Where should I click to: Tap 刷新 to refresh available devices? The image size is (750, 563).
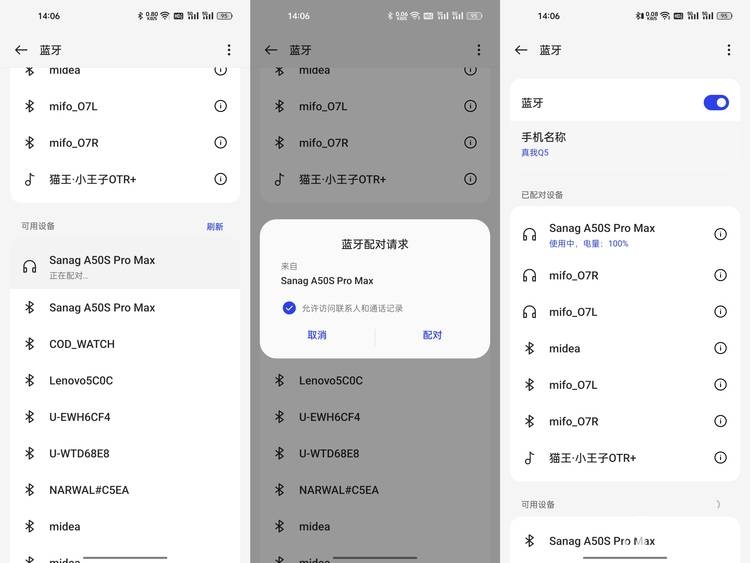coord(215,226)
